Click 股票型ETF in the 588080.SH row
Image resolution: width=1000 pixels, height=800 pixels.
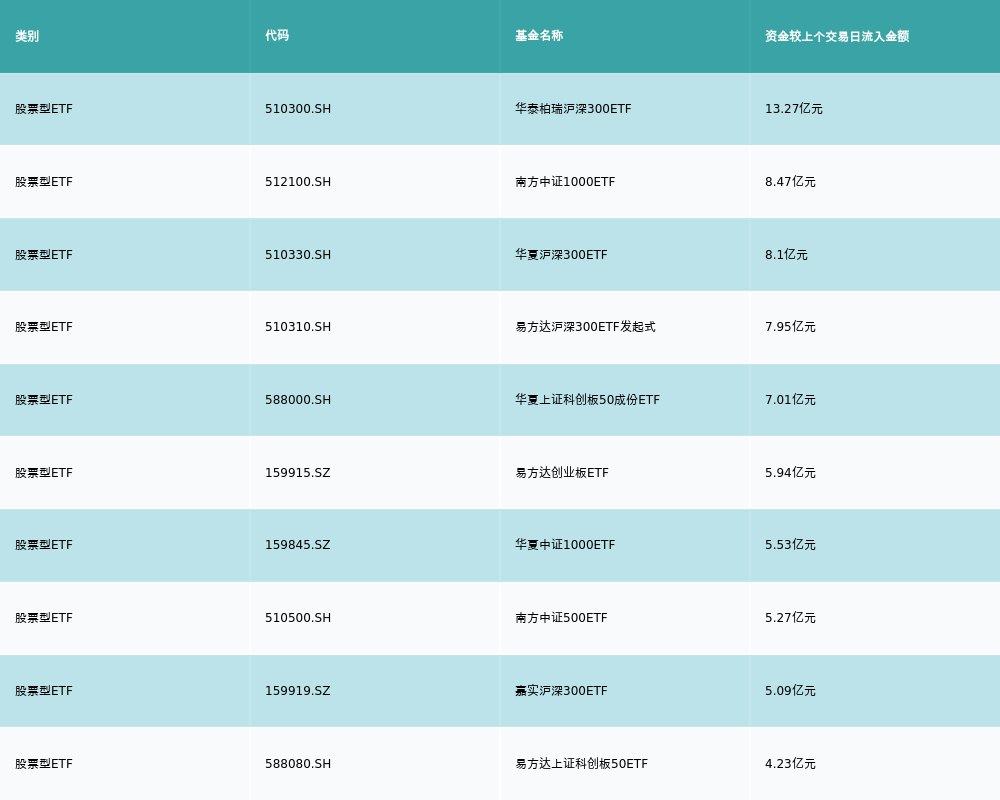44,764
